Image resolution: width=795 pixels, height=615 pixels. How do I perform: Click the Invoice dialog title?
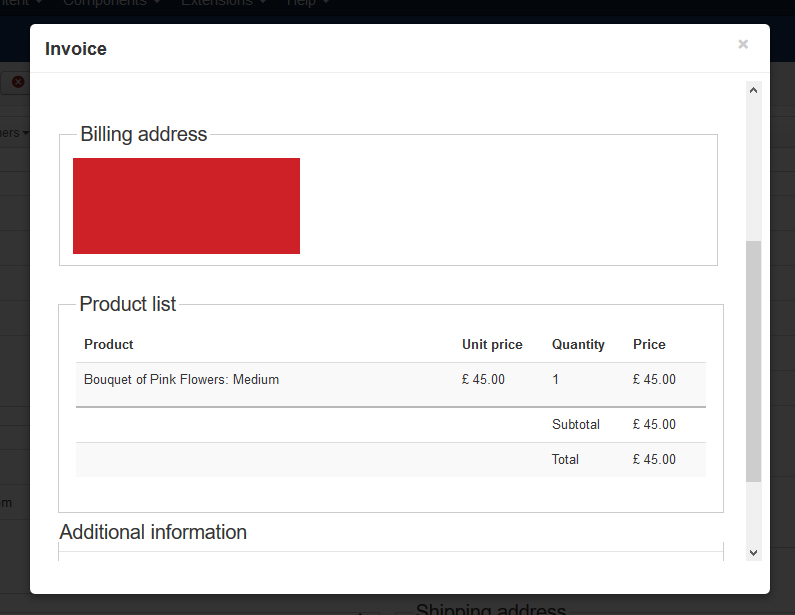[76, 49]
